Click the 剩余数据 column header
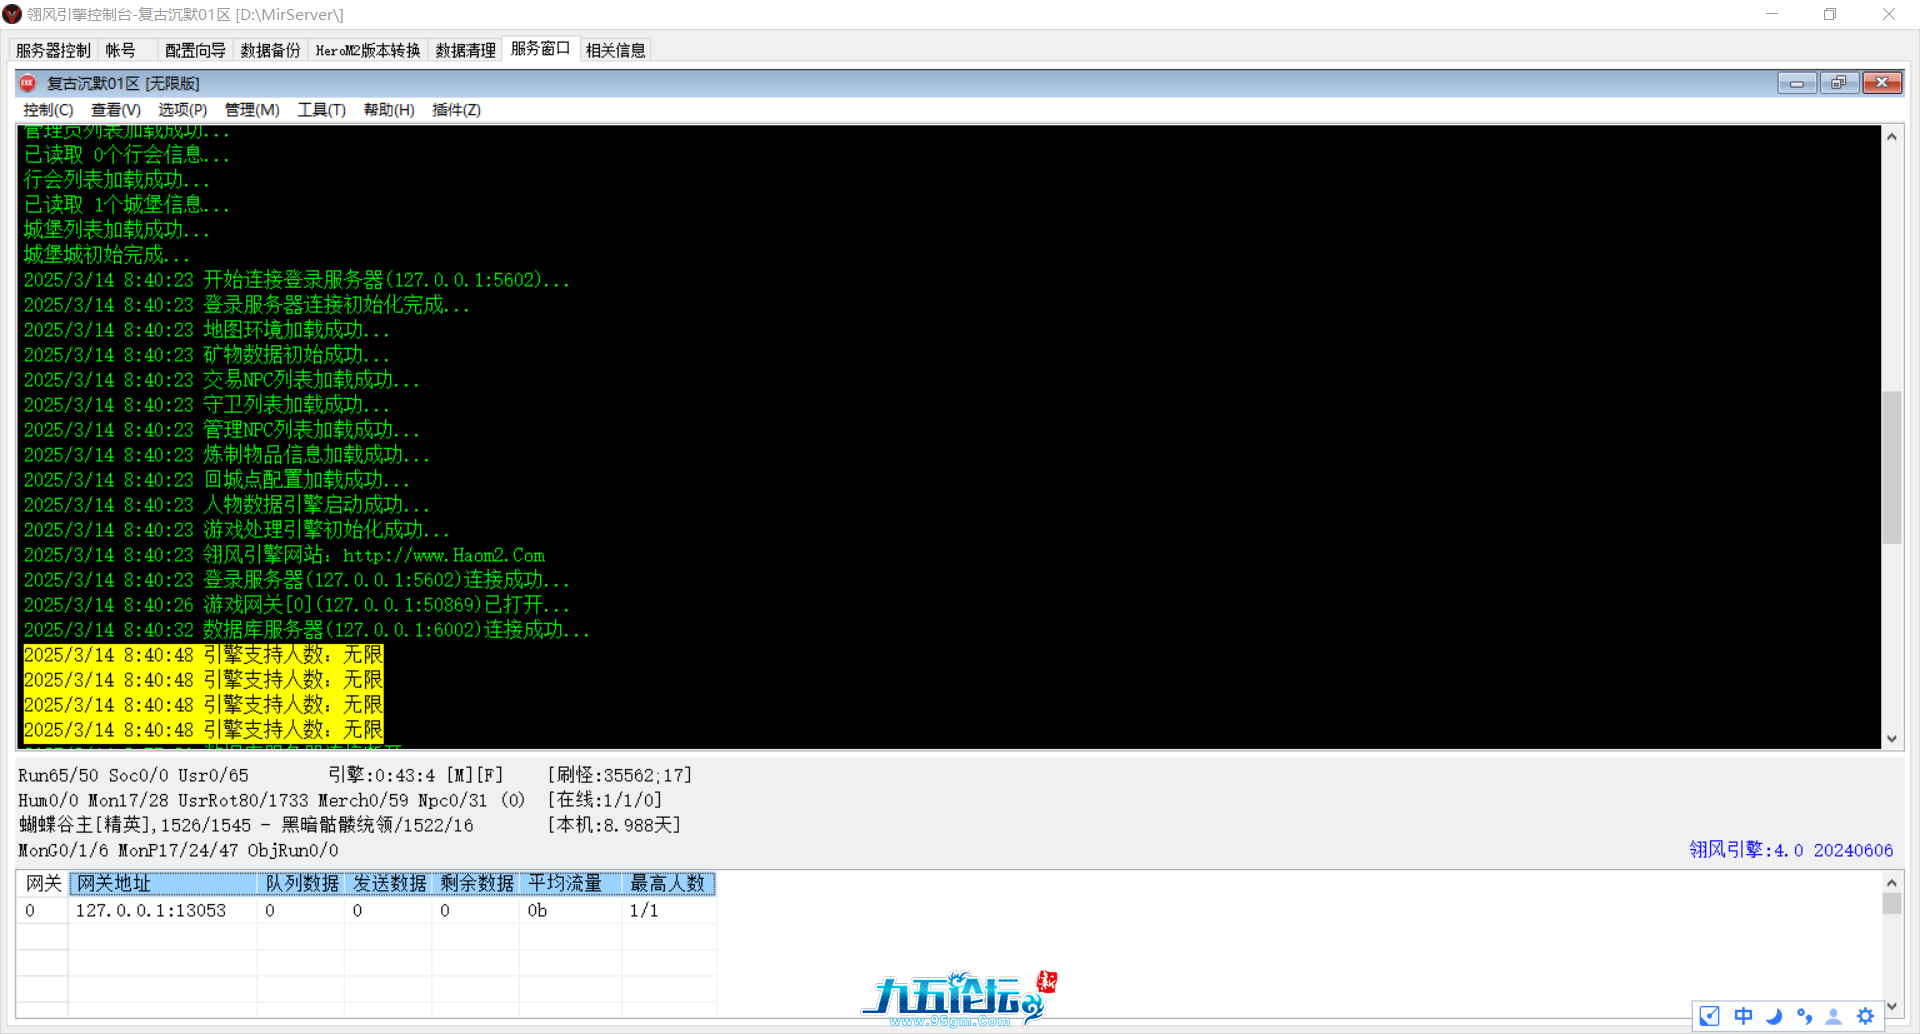The width and height of the screenshot is (1920, 1034). tap(476, 883)
